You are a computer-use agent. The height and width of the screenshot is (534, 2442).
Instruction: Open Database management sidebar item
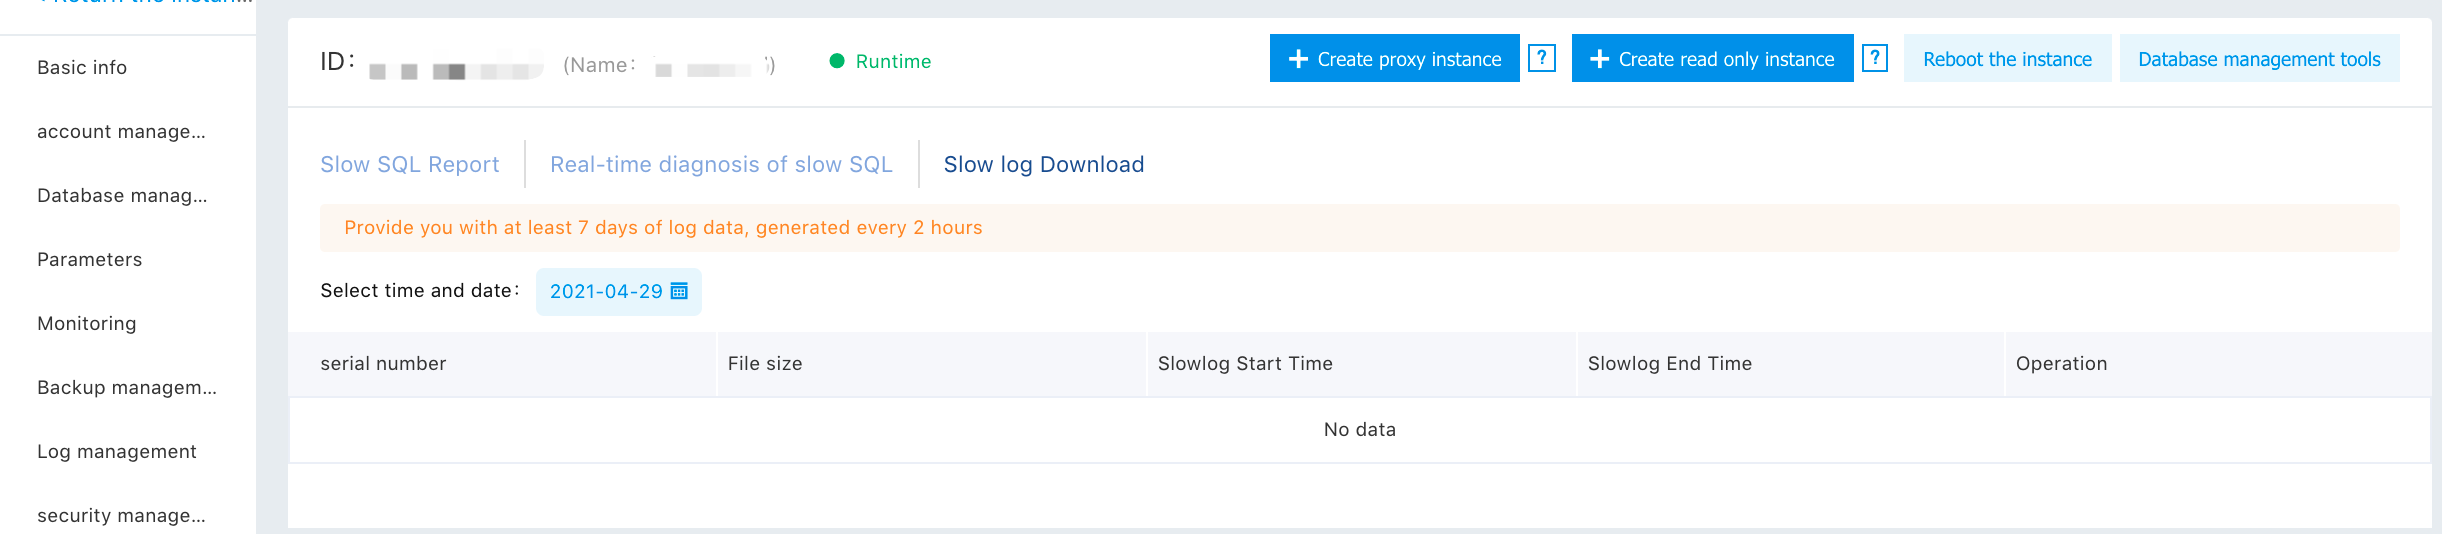pos(122,195)
